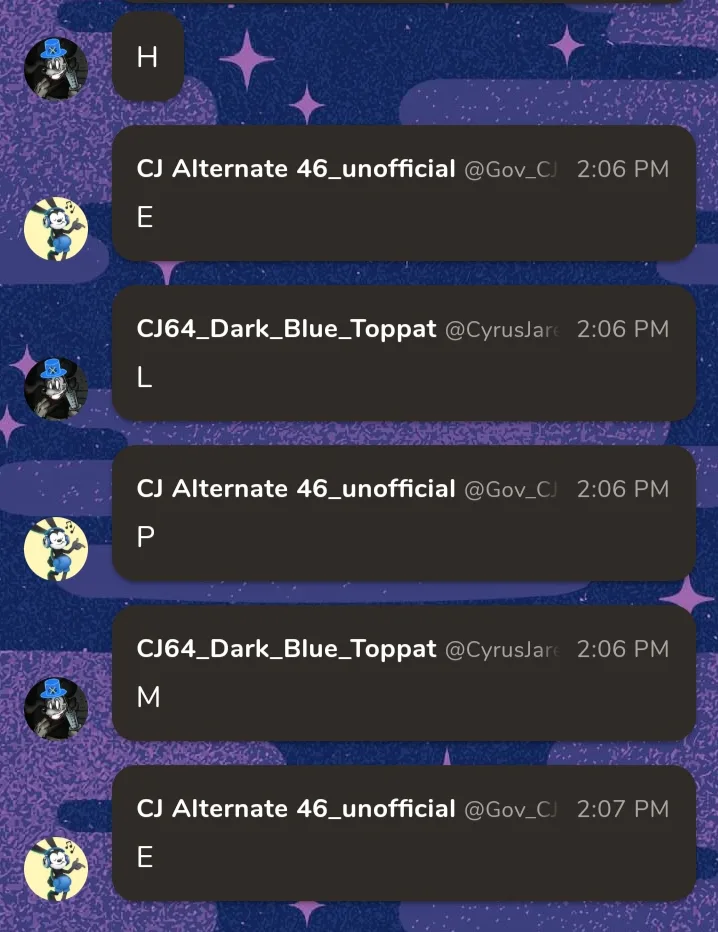Tap the top hat avatar beside message M
This screenshot has height=932, width=718.
pos(56,709)
